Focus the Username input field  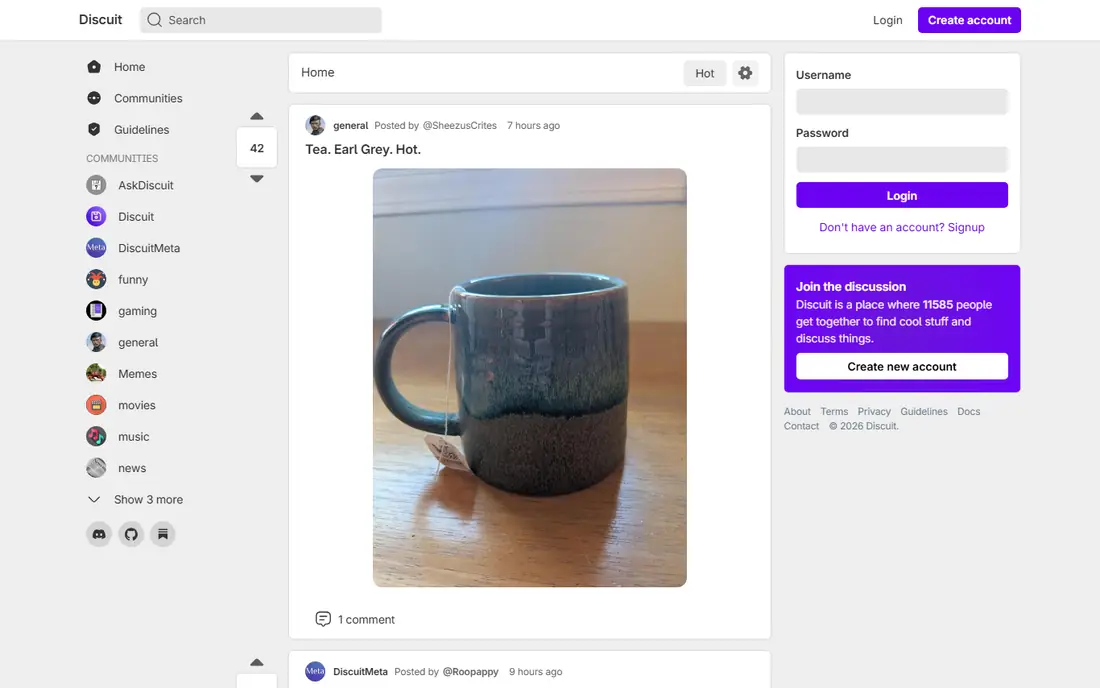coord(901,102)
